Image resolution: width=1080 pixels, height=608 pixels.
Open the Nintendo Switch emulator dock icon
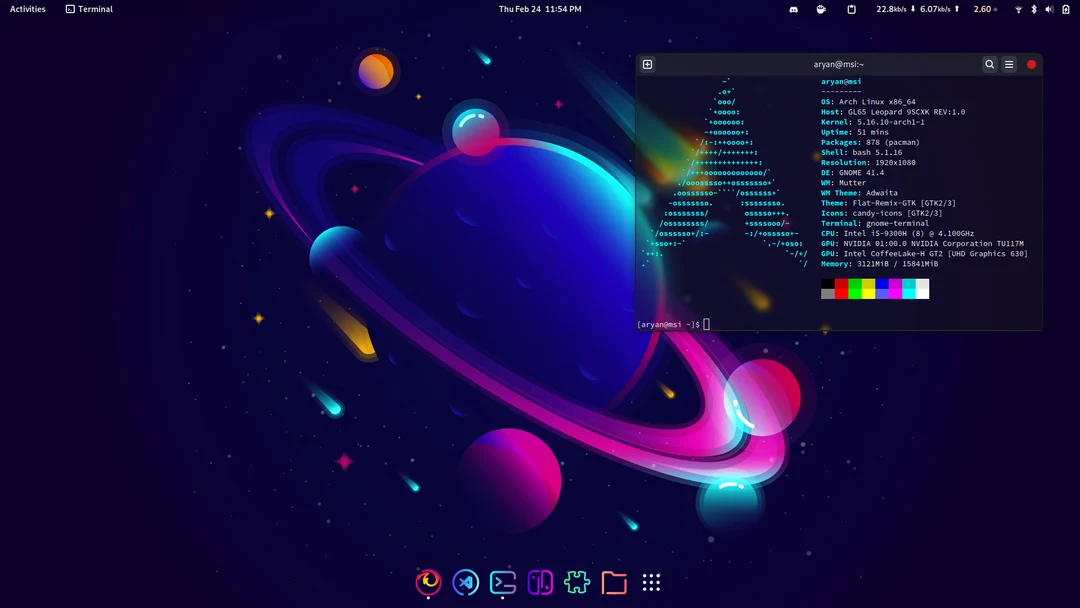point(539,582)
